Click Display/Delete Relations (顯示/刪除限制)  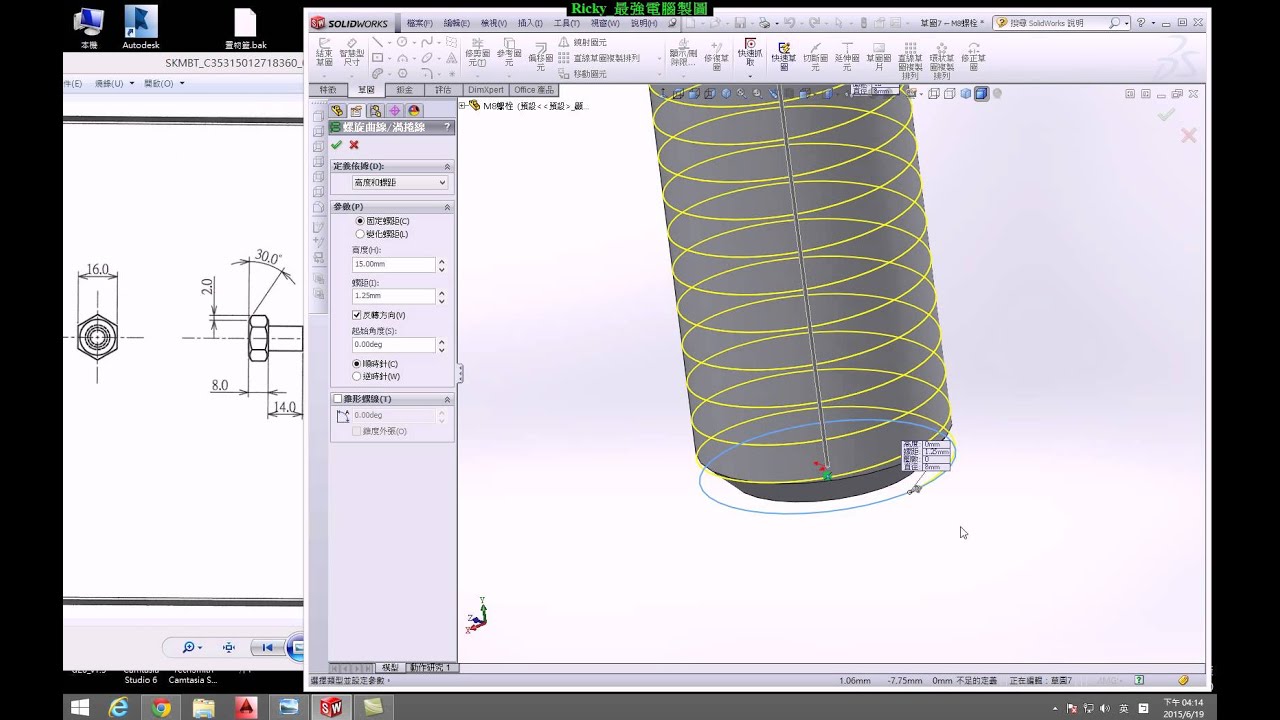point(683,53)
